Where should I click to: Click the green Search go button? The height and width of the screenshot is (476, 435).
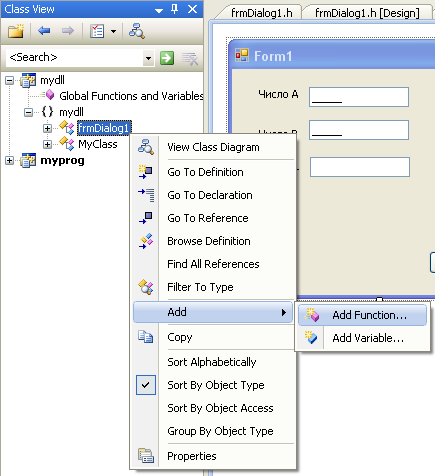coord(167,58)
